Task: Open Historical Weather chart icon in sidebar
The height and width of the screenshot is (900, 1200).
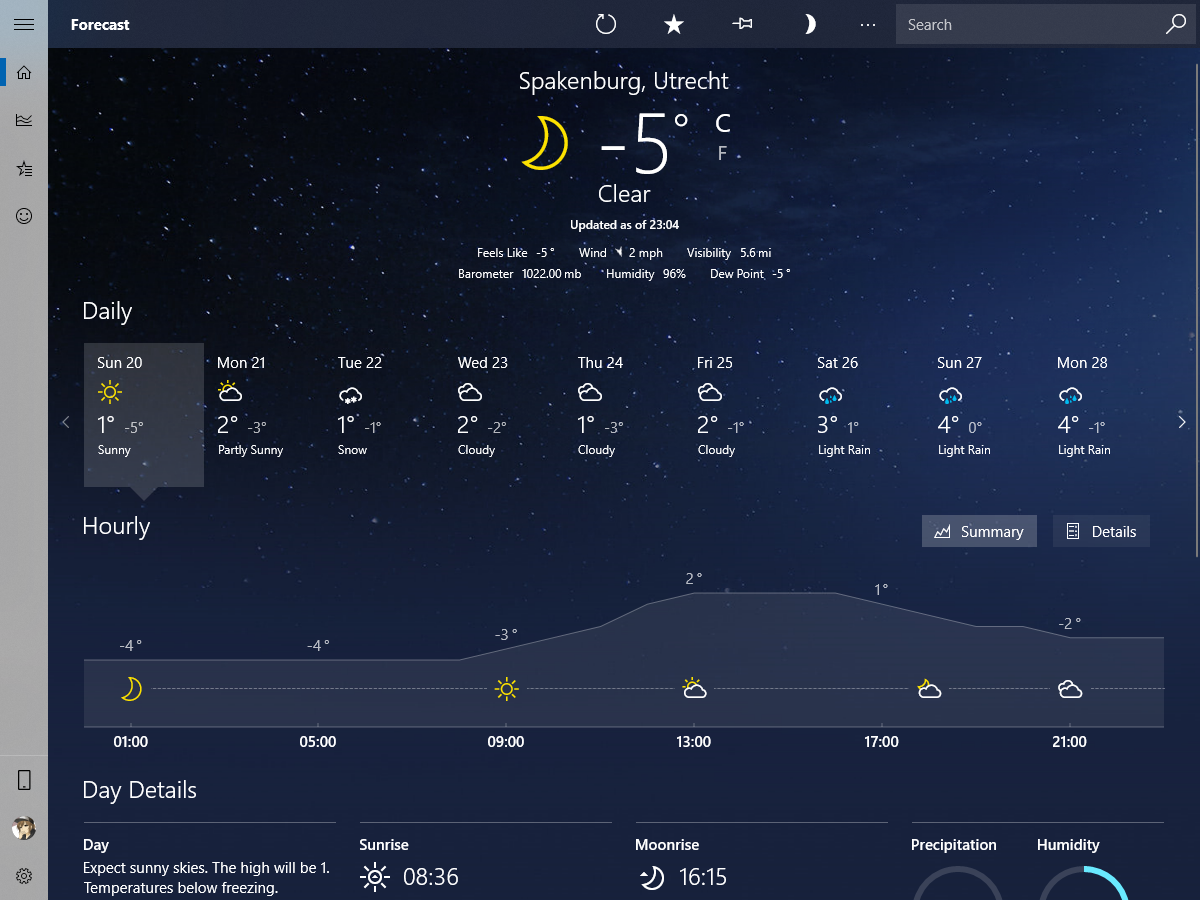Action: point(24,120)
